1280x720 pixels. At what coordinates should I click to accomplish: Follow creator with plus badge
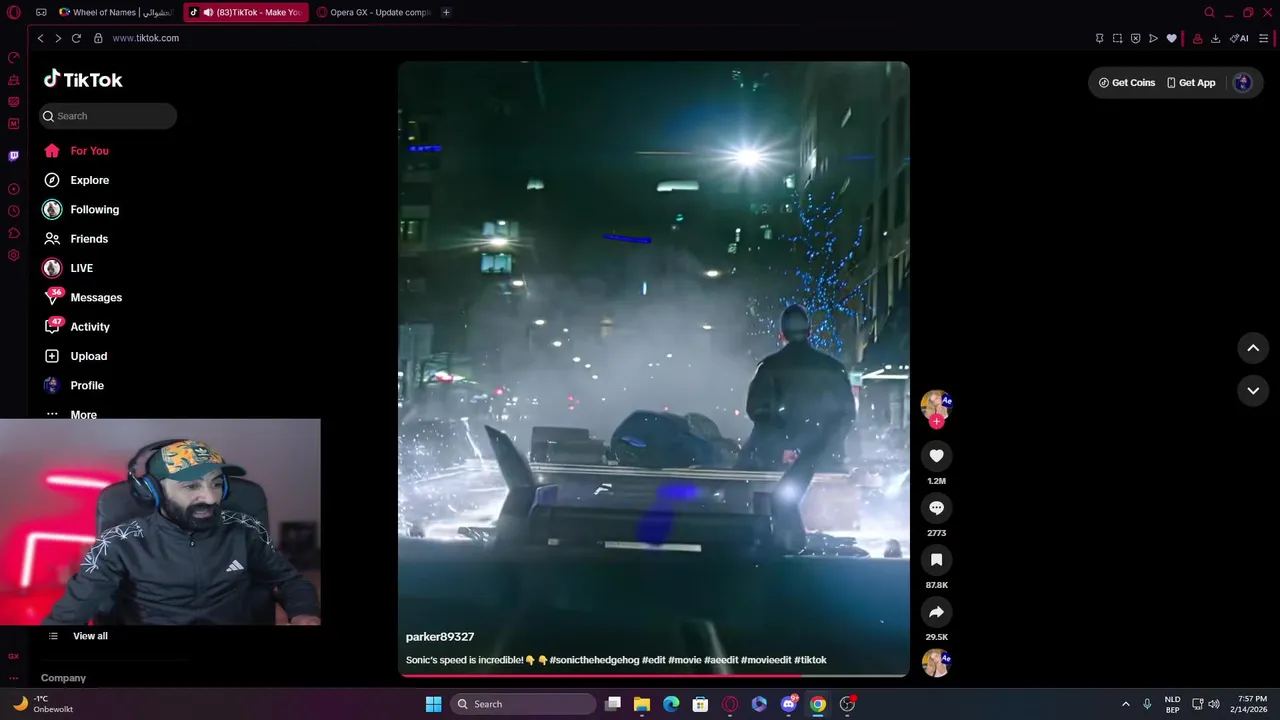(x=936, y=422)
